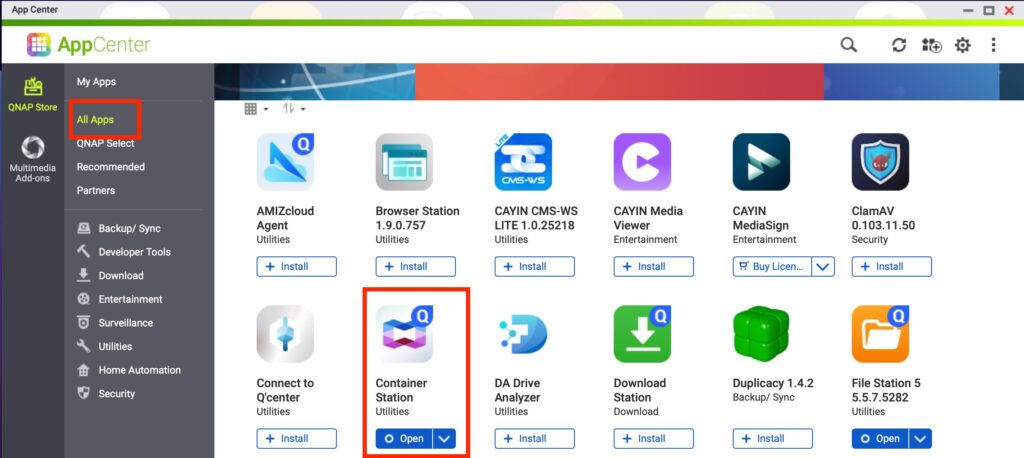Expand File Station 5 Open dropdown arrow
This screenshot has height=458, width=1024.
click(920, 438)
